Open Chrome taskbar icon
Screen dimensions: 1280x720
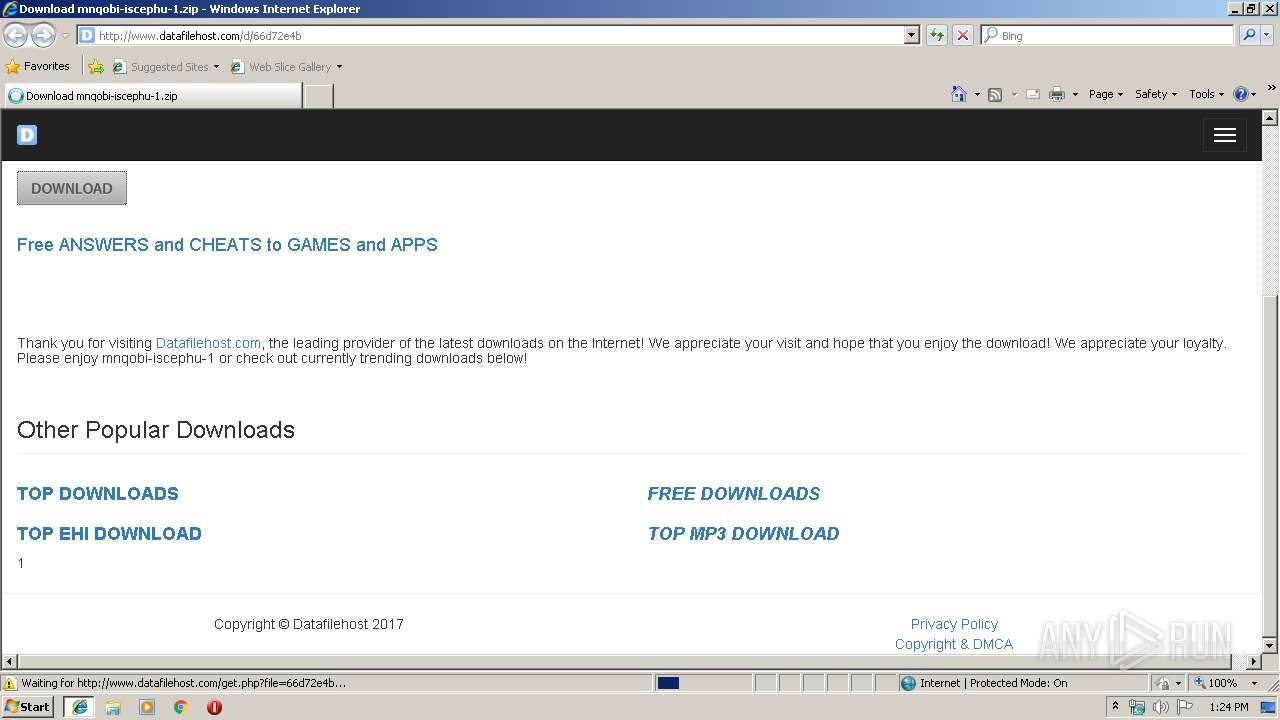pyautogui.click(x=181, y=707)
